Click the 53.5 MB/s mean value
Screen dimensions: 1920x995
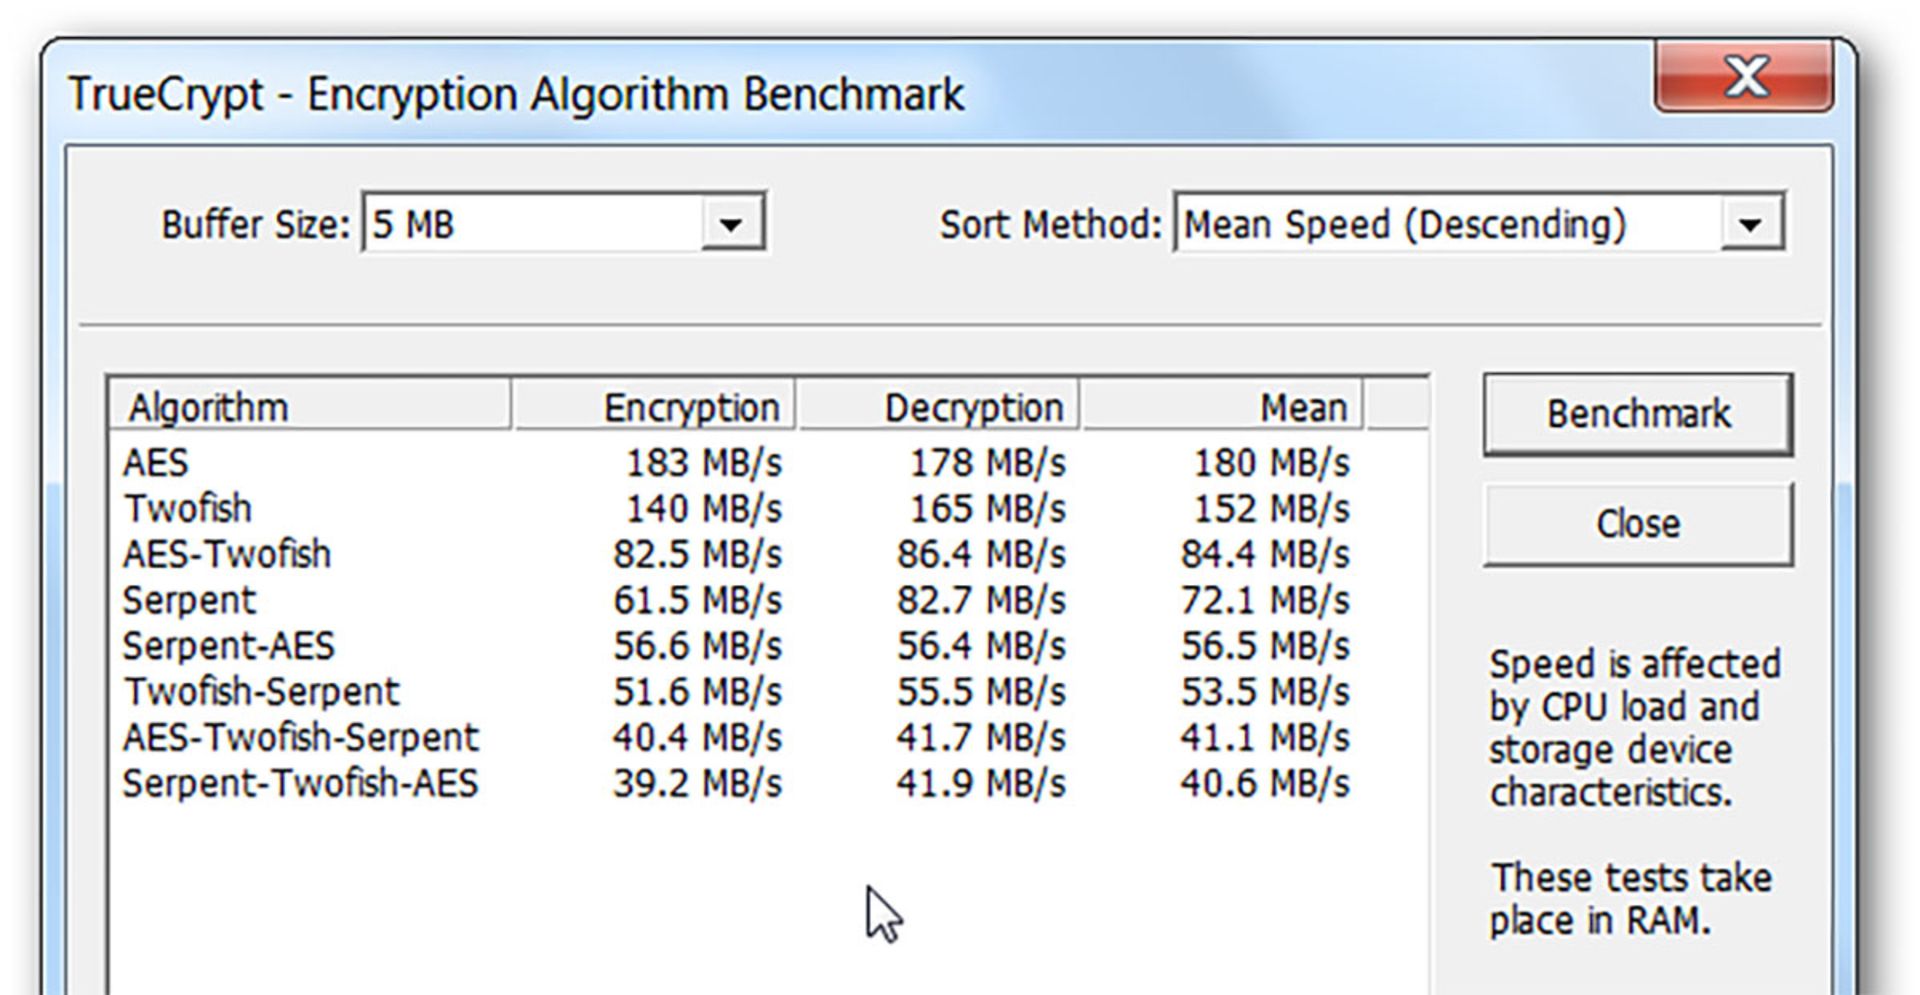click(x=1266, y=692)
